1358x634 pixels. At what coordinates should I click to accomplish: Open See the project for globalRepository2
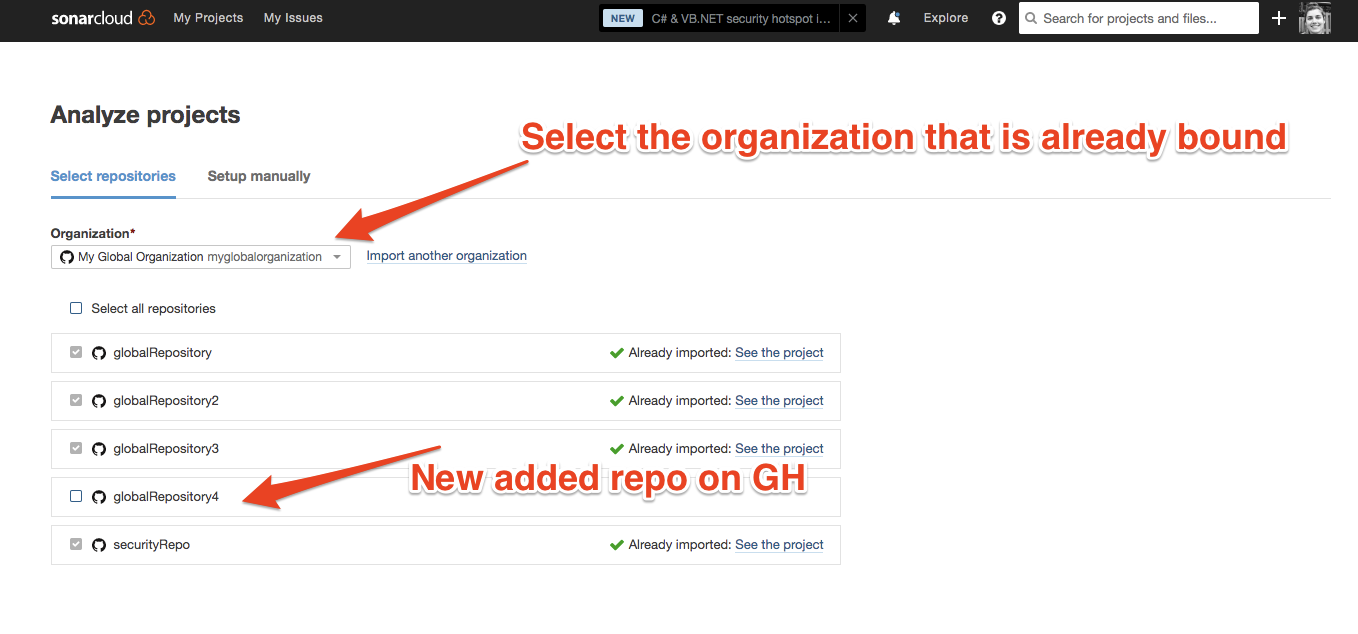tap(779, 401)
